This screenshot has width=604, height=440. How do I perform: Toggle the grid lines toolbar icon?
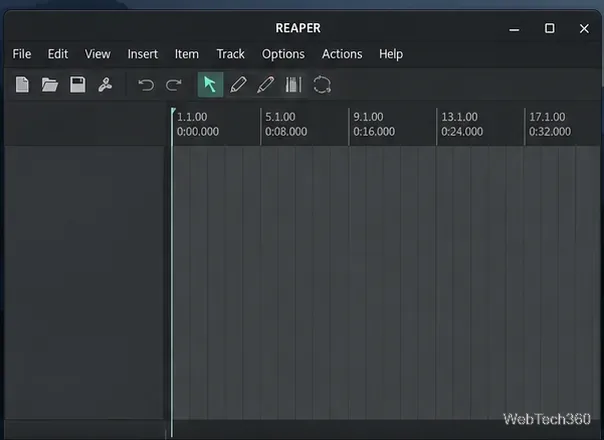(294, 85)
